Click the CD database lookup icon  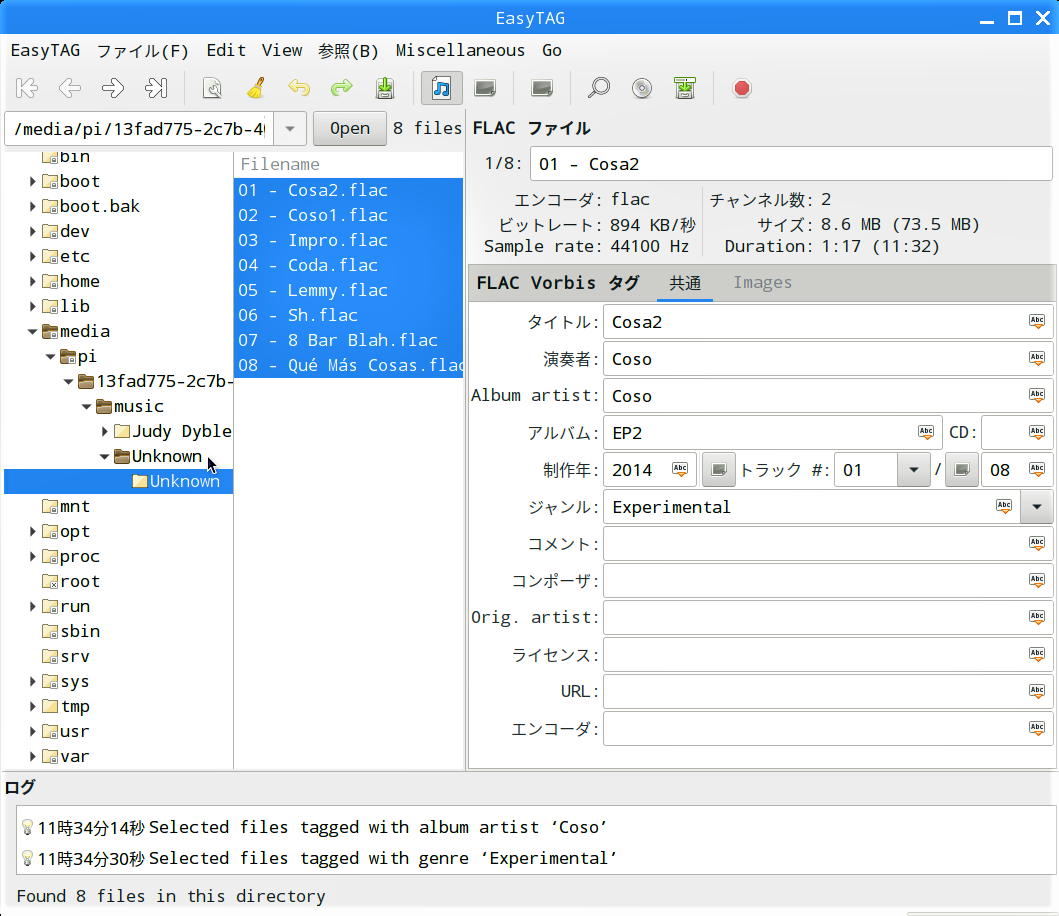642,88
